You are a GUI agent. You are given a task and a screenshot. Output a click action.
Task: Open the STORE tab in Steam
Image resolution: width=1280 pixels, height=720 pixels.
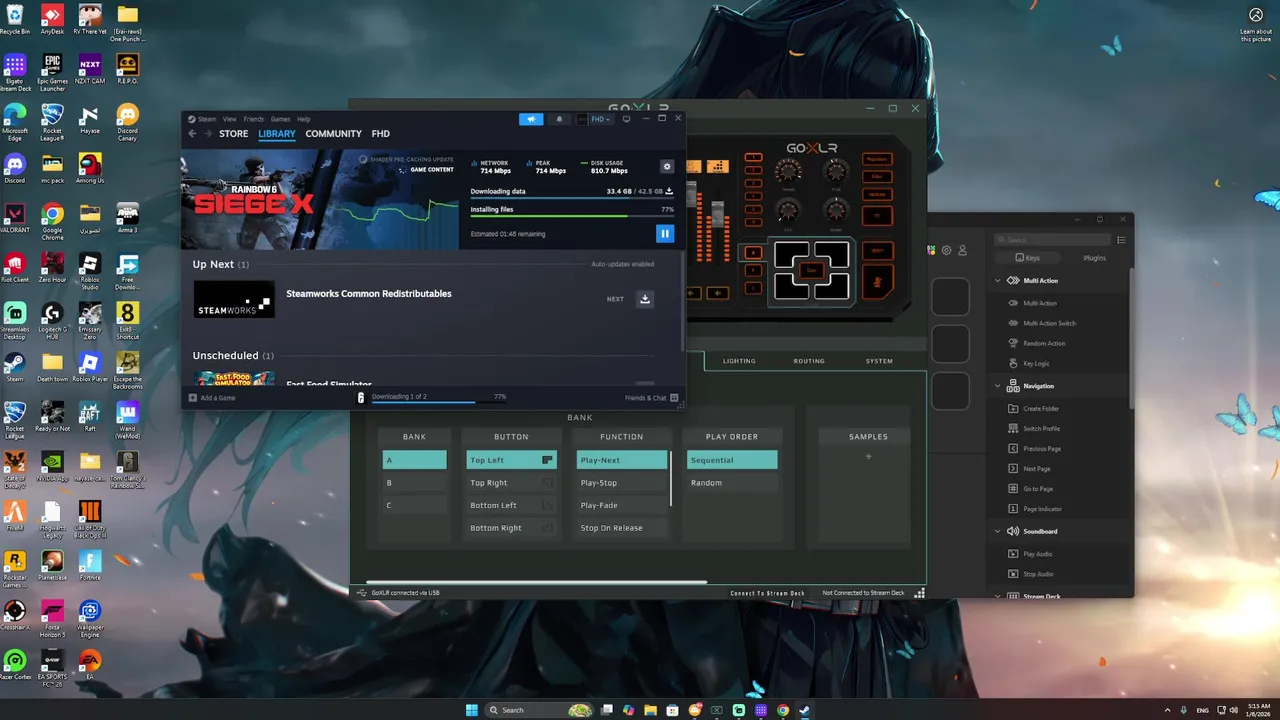[233, 134]
